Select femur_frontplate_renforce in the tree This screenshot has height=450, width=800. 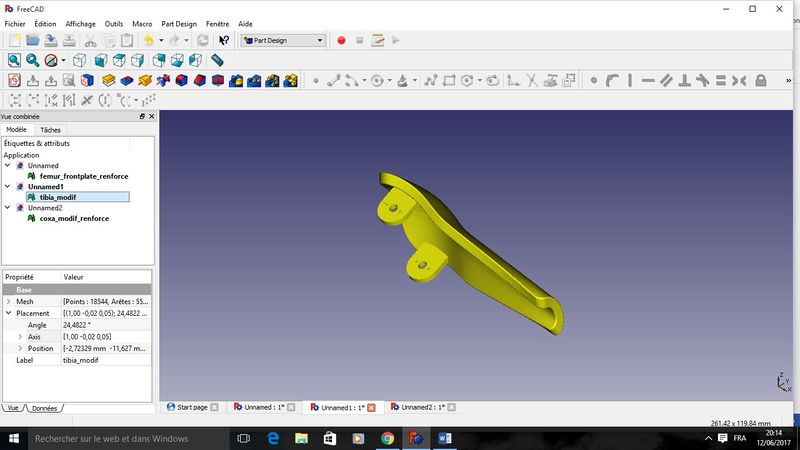83,176
